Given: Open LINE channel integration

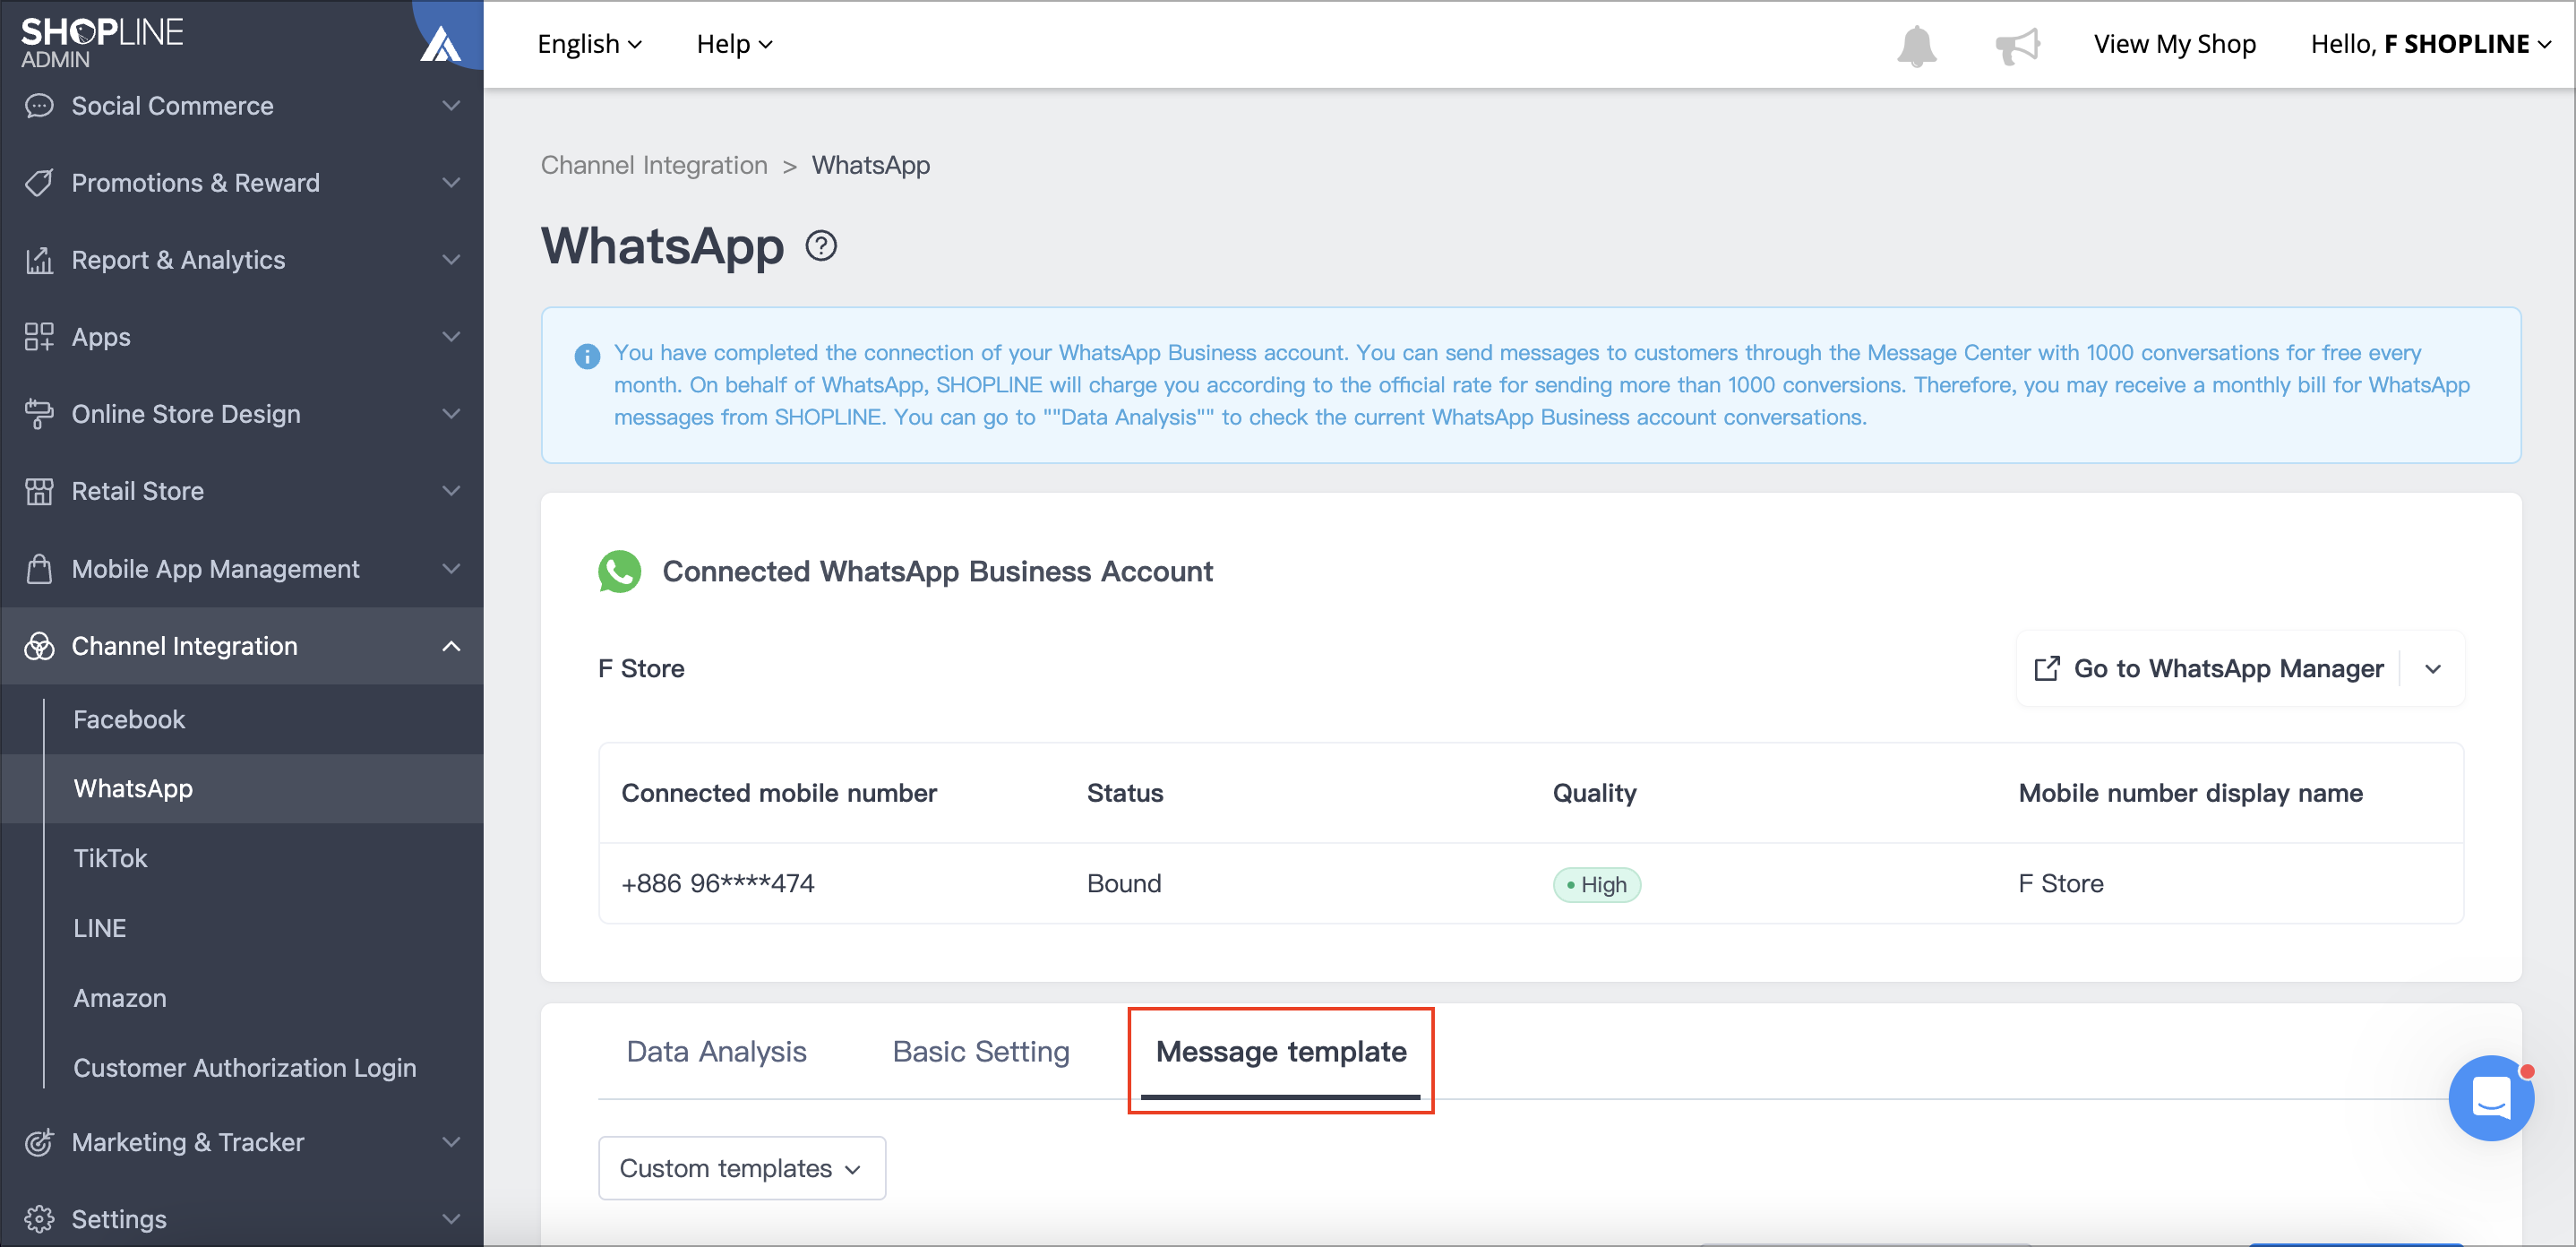Looking at the screenshot, I should (x=99, y=929).
